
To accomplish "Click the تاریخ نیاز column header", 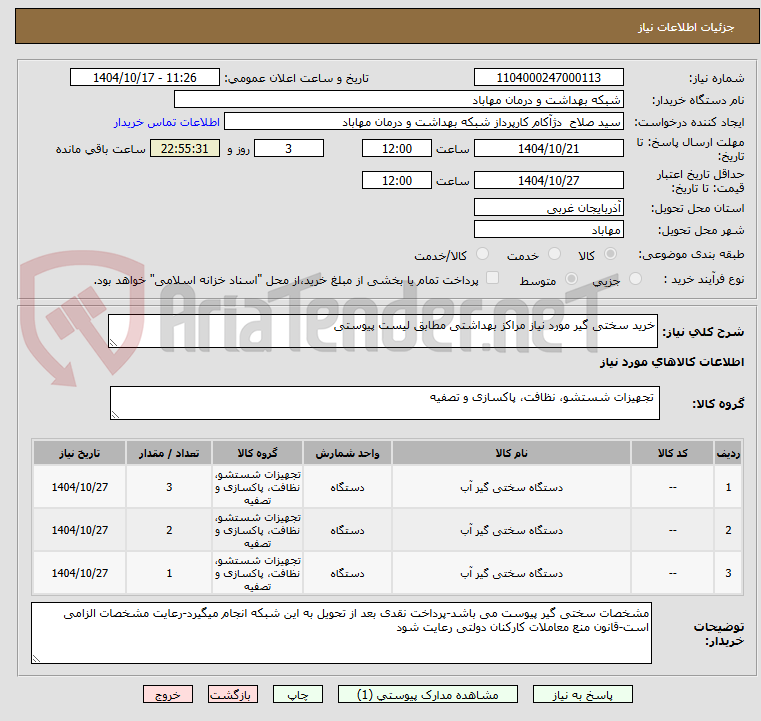I will (x=80, y=453).
